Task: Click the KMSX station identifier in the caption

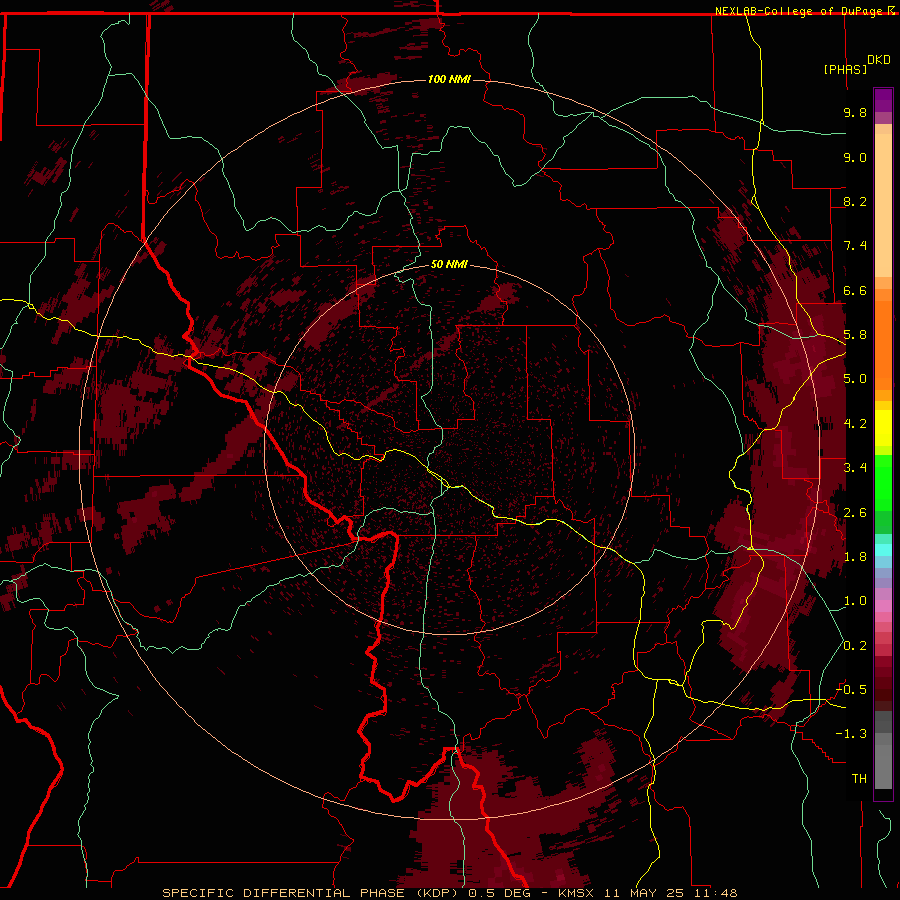Action: 577,893
